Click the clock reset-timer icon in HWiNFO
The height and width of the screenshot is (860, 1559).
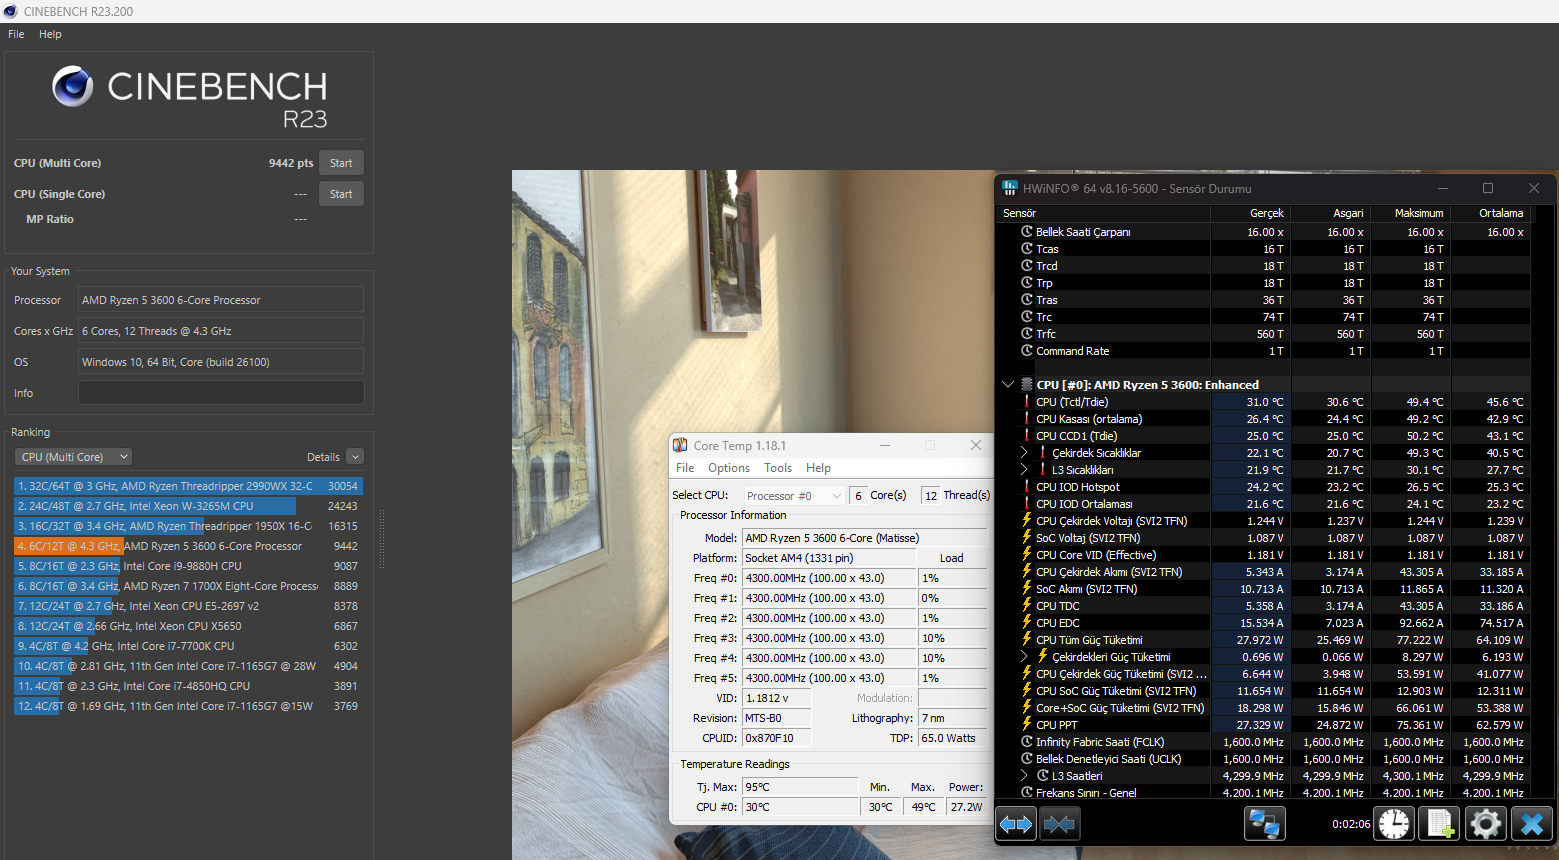pyautogui.click(x=1394, y=824)
